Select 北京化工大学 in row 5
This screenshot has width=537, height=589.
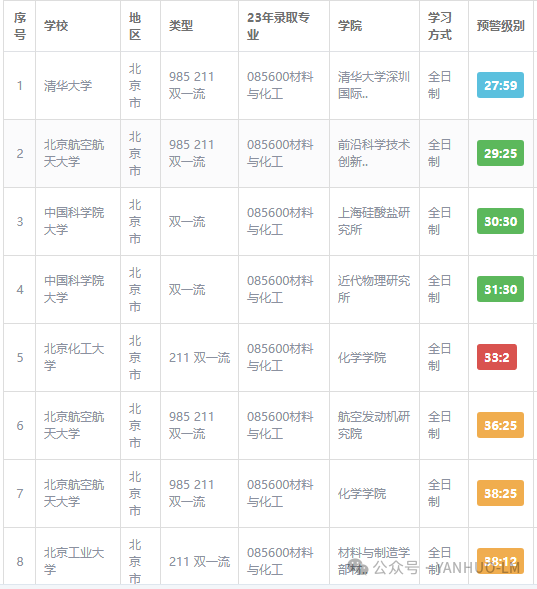tap(74, 357)
